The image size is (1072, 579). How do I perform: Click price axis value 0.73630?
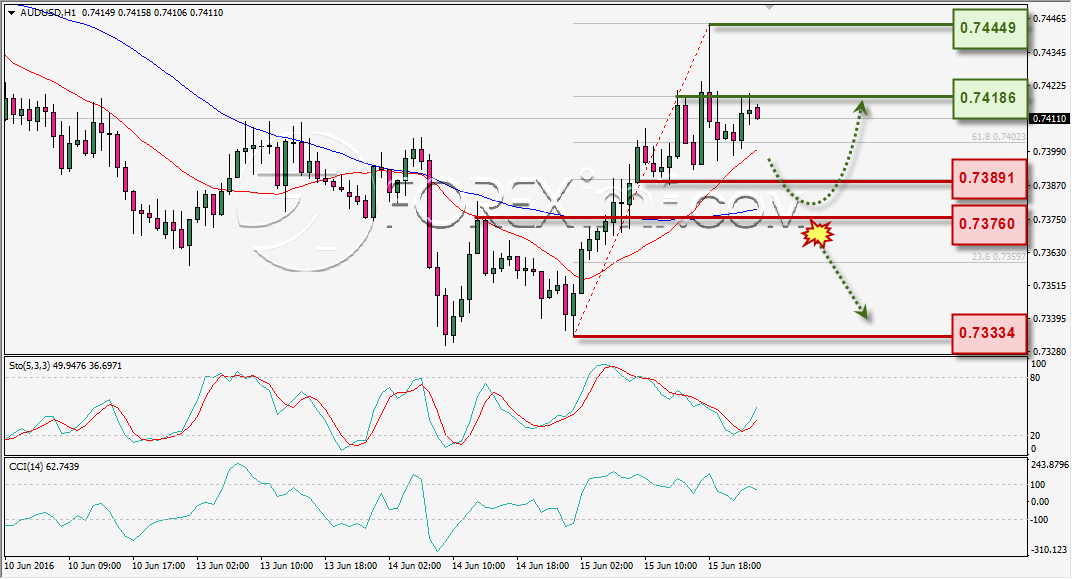[x=1049, y=252]
